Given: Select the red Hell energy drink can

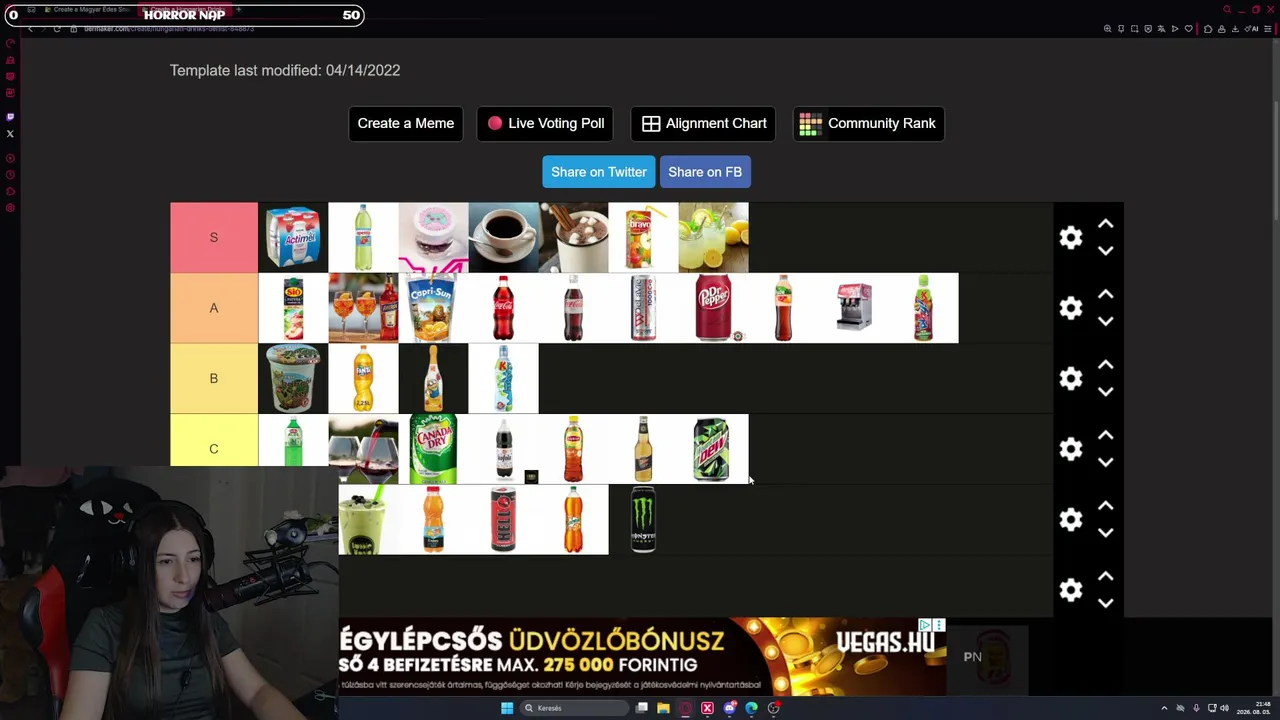Looking at the screenshot, I should [503, 519].
